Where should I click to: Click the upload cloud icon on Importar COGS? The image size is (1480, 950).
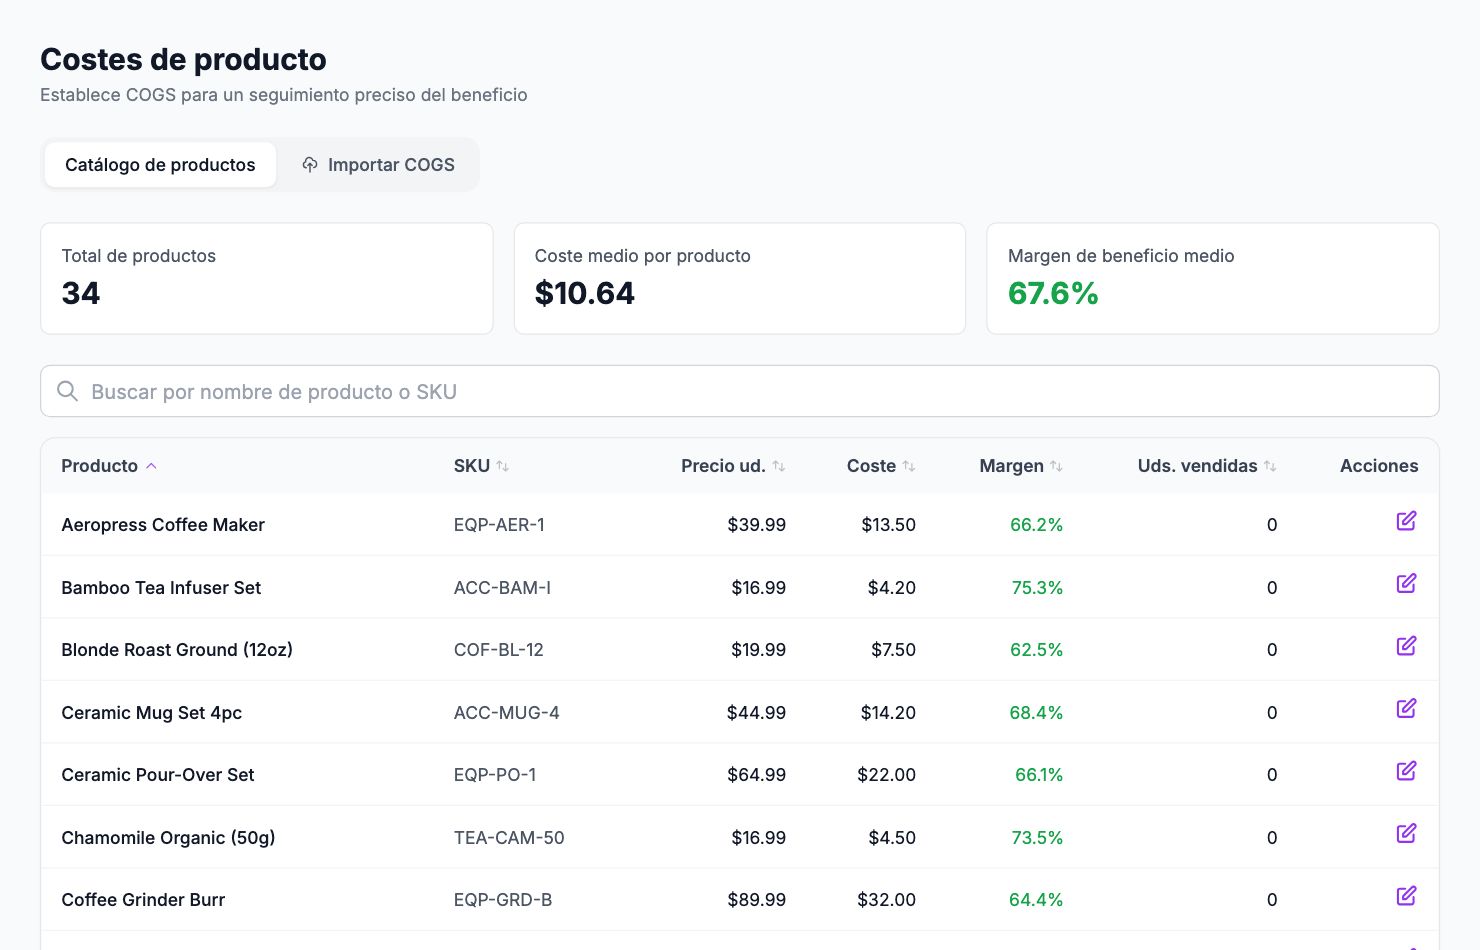point(310,165)
